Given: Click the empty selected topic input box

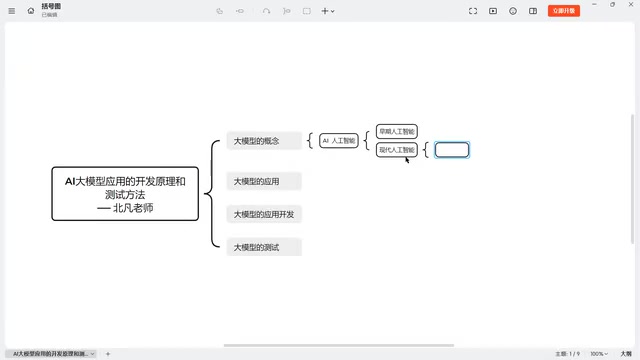Looking at the screenshot, I should (x=452, y=150).
